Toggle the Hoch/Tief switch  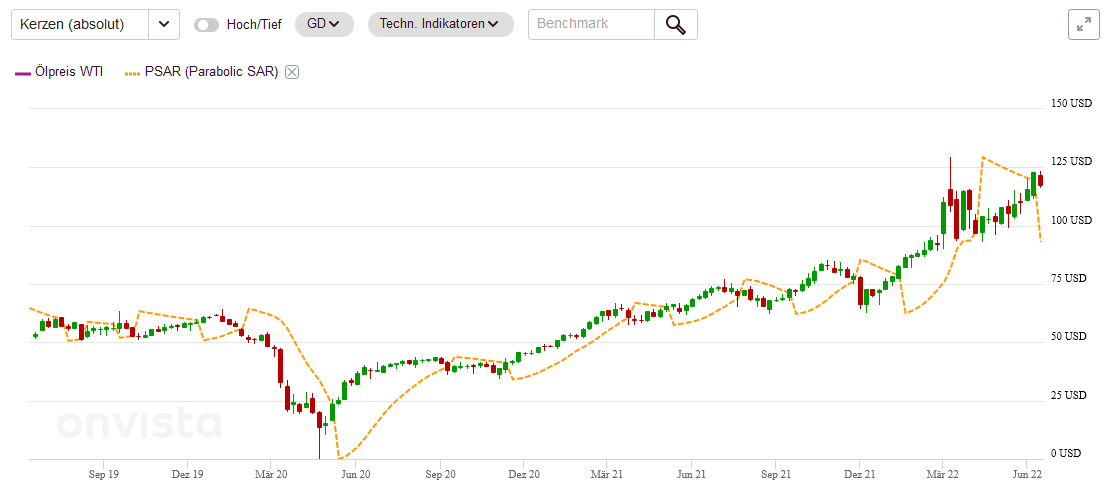pos(207,25)
